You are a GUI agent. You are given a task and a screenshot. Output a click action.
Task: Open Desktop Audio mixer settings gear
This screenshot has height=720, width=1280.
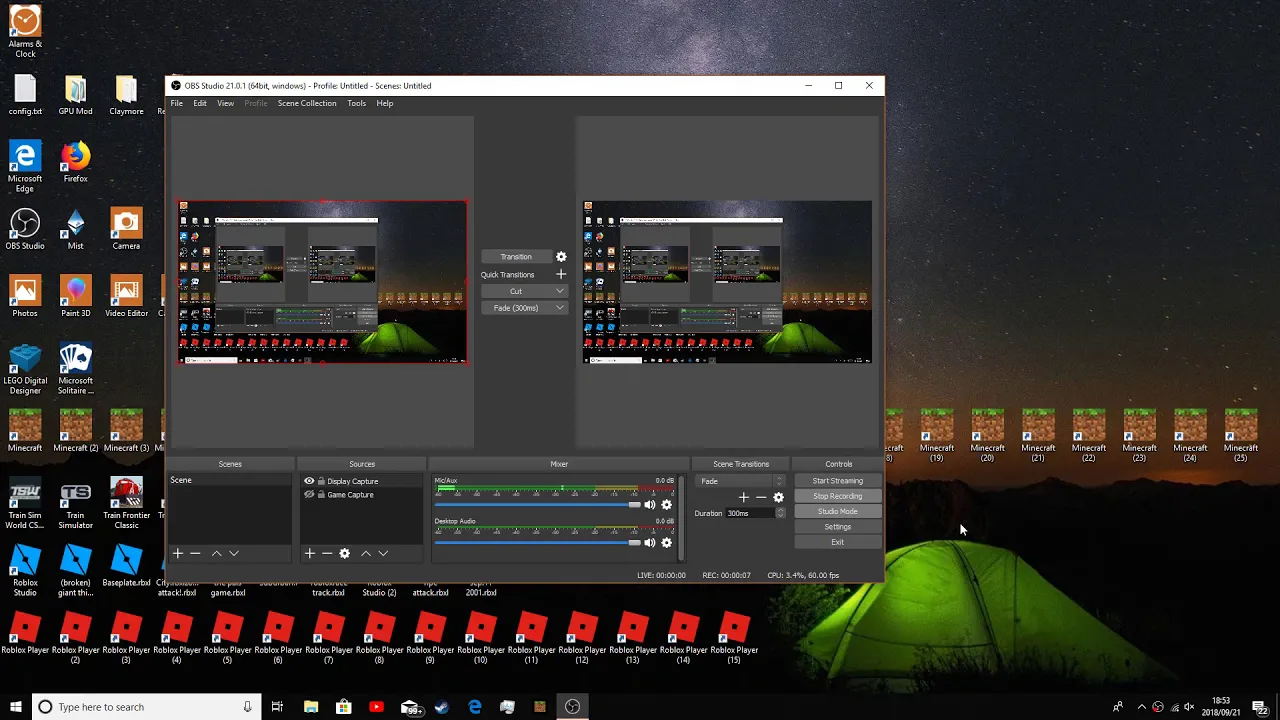pyautogui.click(x=667, y=543)
